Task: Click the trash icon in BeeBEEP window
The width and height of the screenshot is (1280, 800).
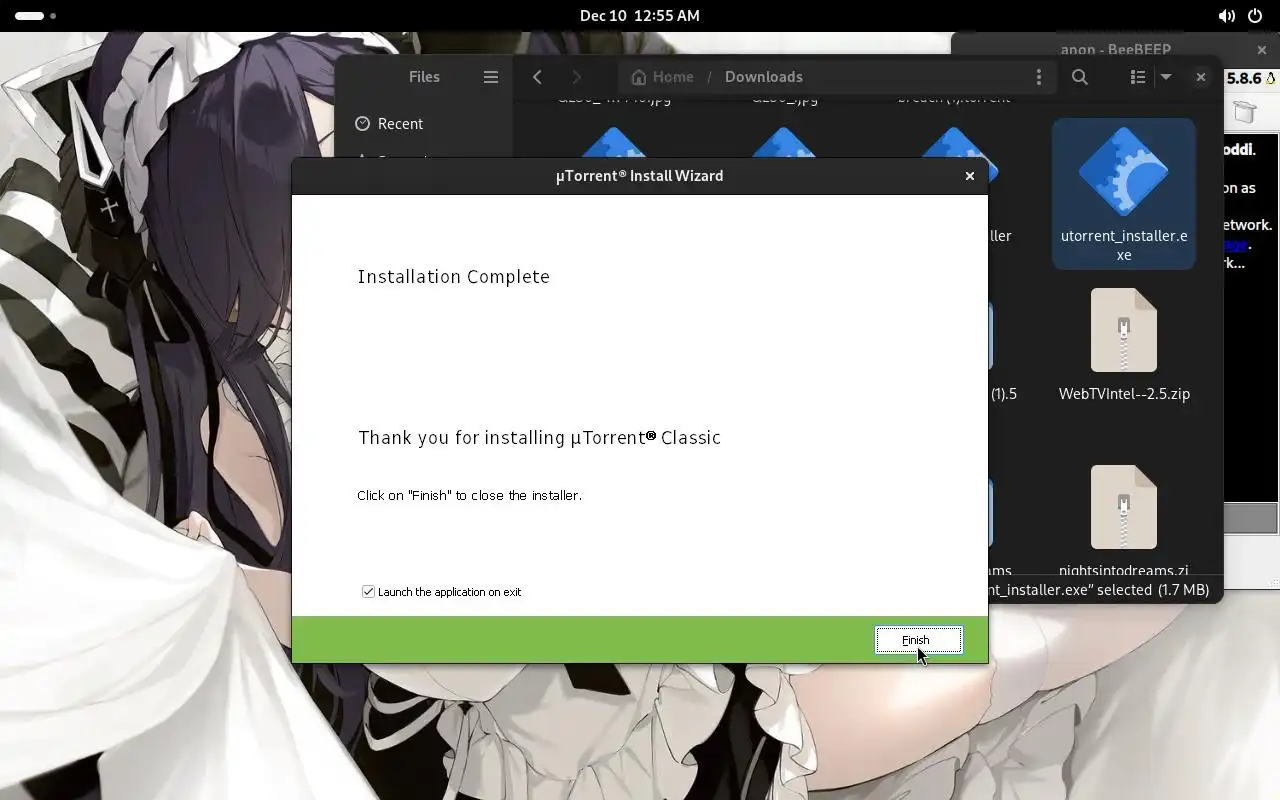Action: pos(1243,111)
